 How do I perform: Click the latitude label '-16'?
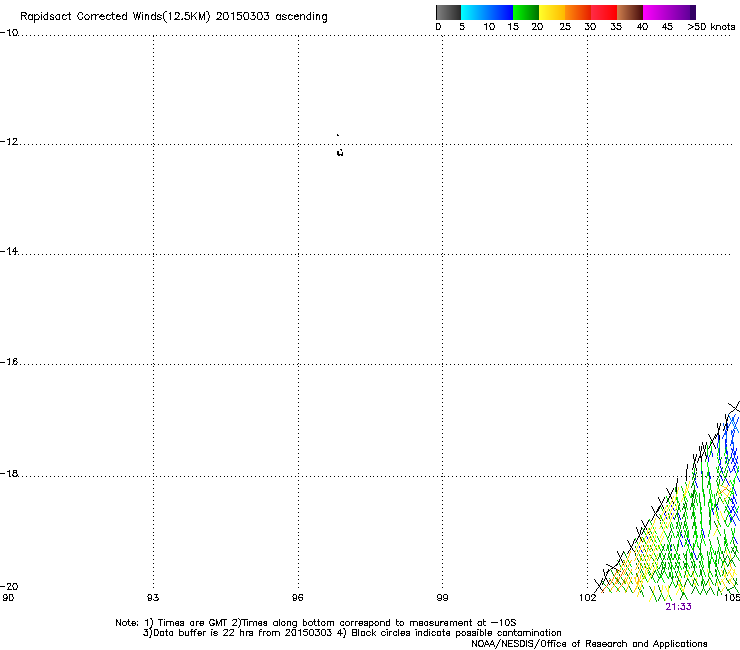pyautogui.click(x=9, y=362)
